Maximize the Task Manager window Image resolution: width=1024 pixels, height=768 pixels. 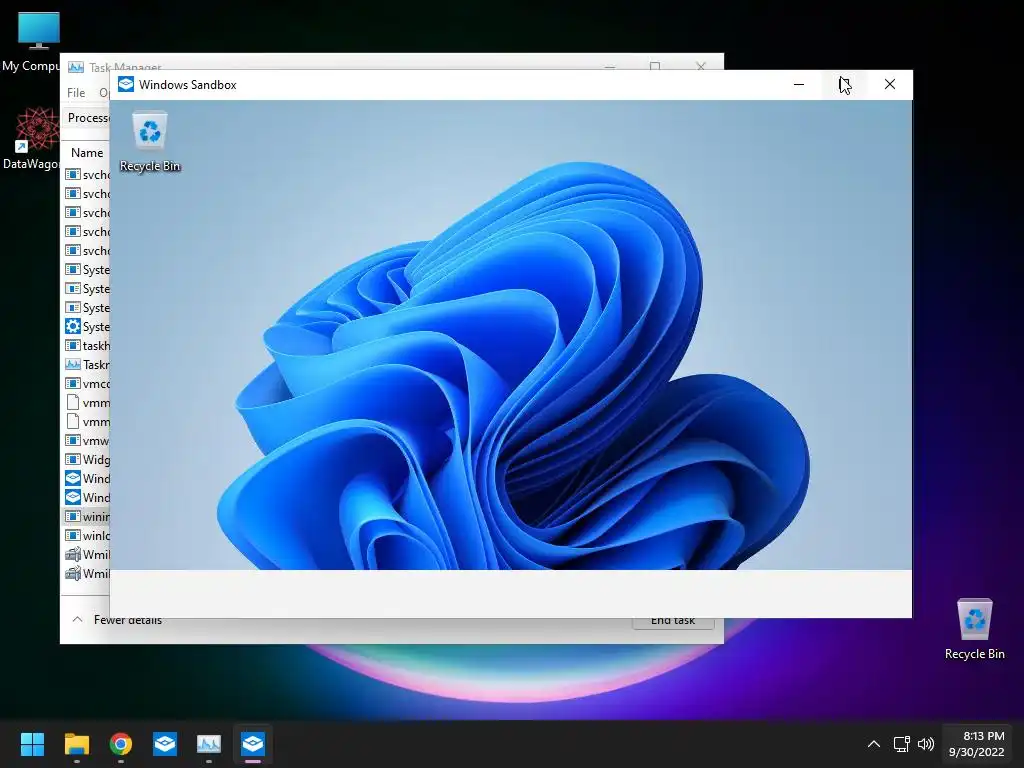655,65
